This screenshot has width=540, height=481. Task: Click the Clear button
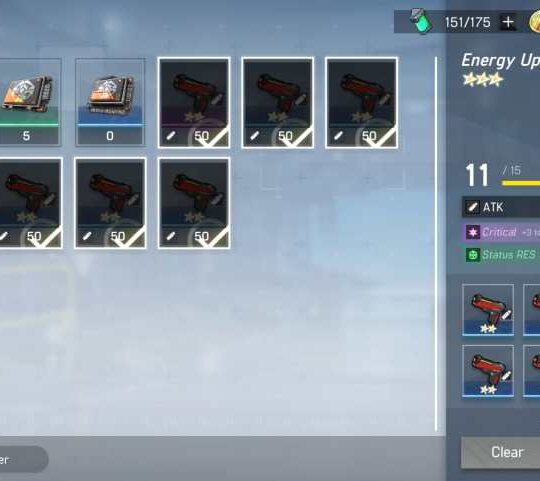507,452
